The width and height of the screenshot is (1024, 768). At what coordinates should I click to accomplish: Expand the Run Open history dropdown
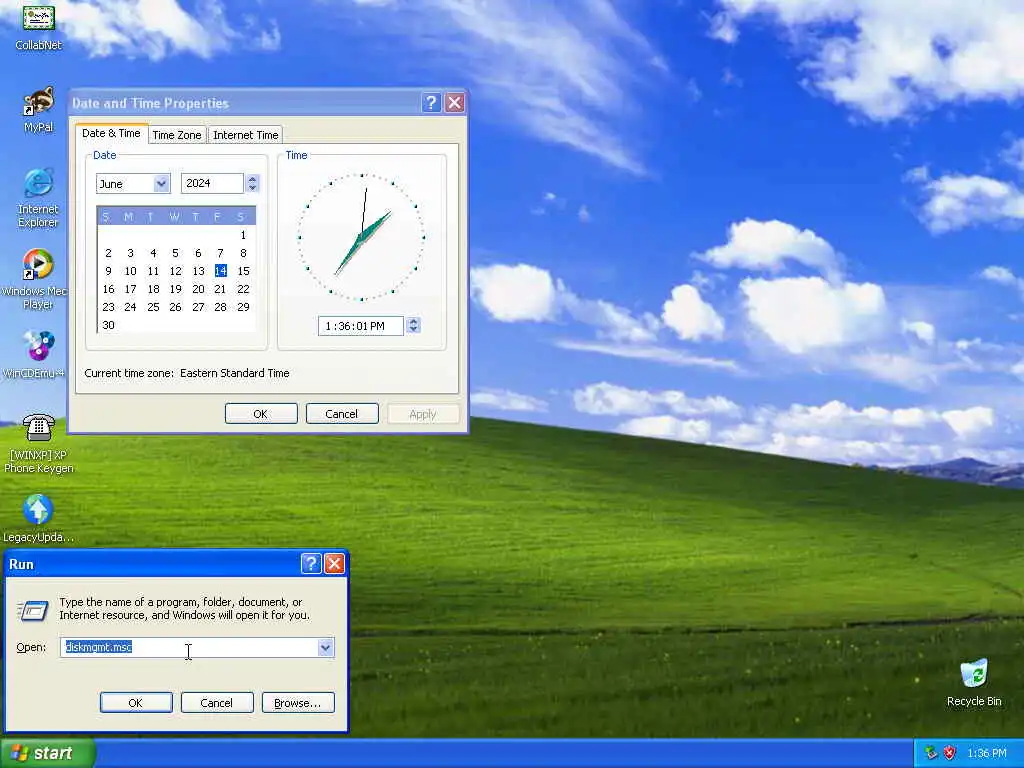pos(325,647)
